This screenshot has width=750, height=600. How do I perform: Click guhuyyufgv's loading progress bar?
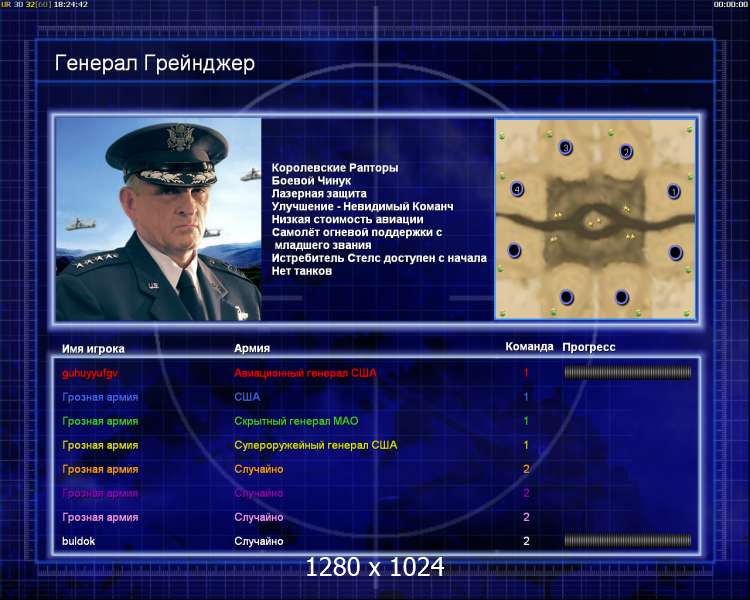click(628, 372)
